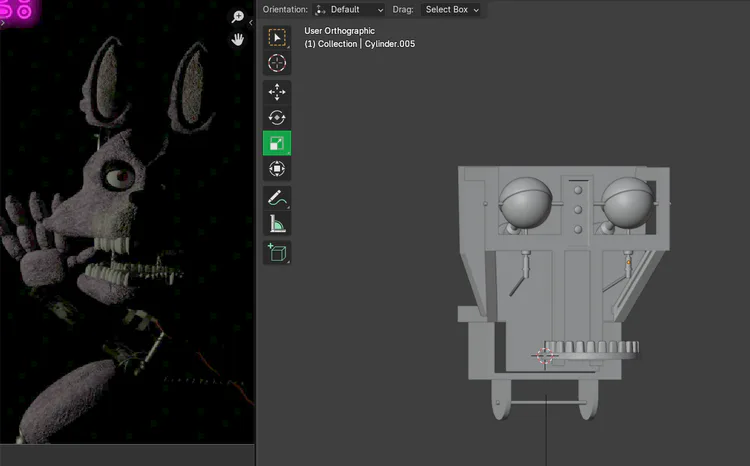Viewport: 750px width, 466px height.
Task: Collapse image editor sidebar arrow
Action: click(251, 22)
